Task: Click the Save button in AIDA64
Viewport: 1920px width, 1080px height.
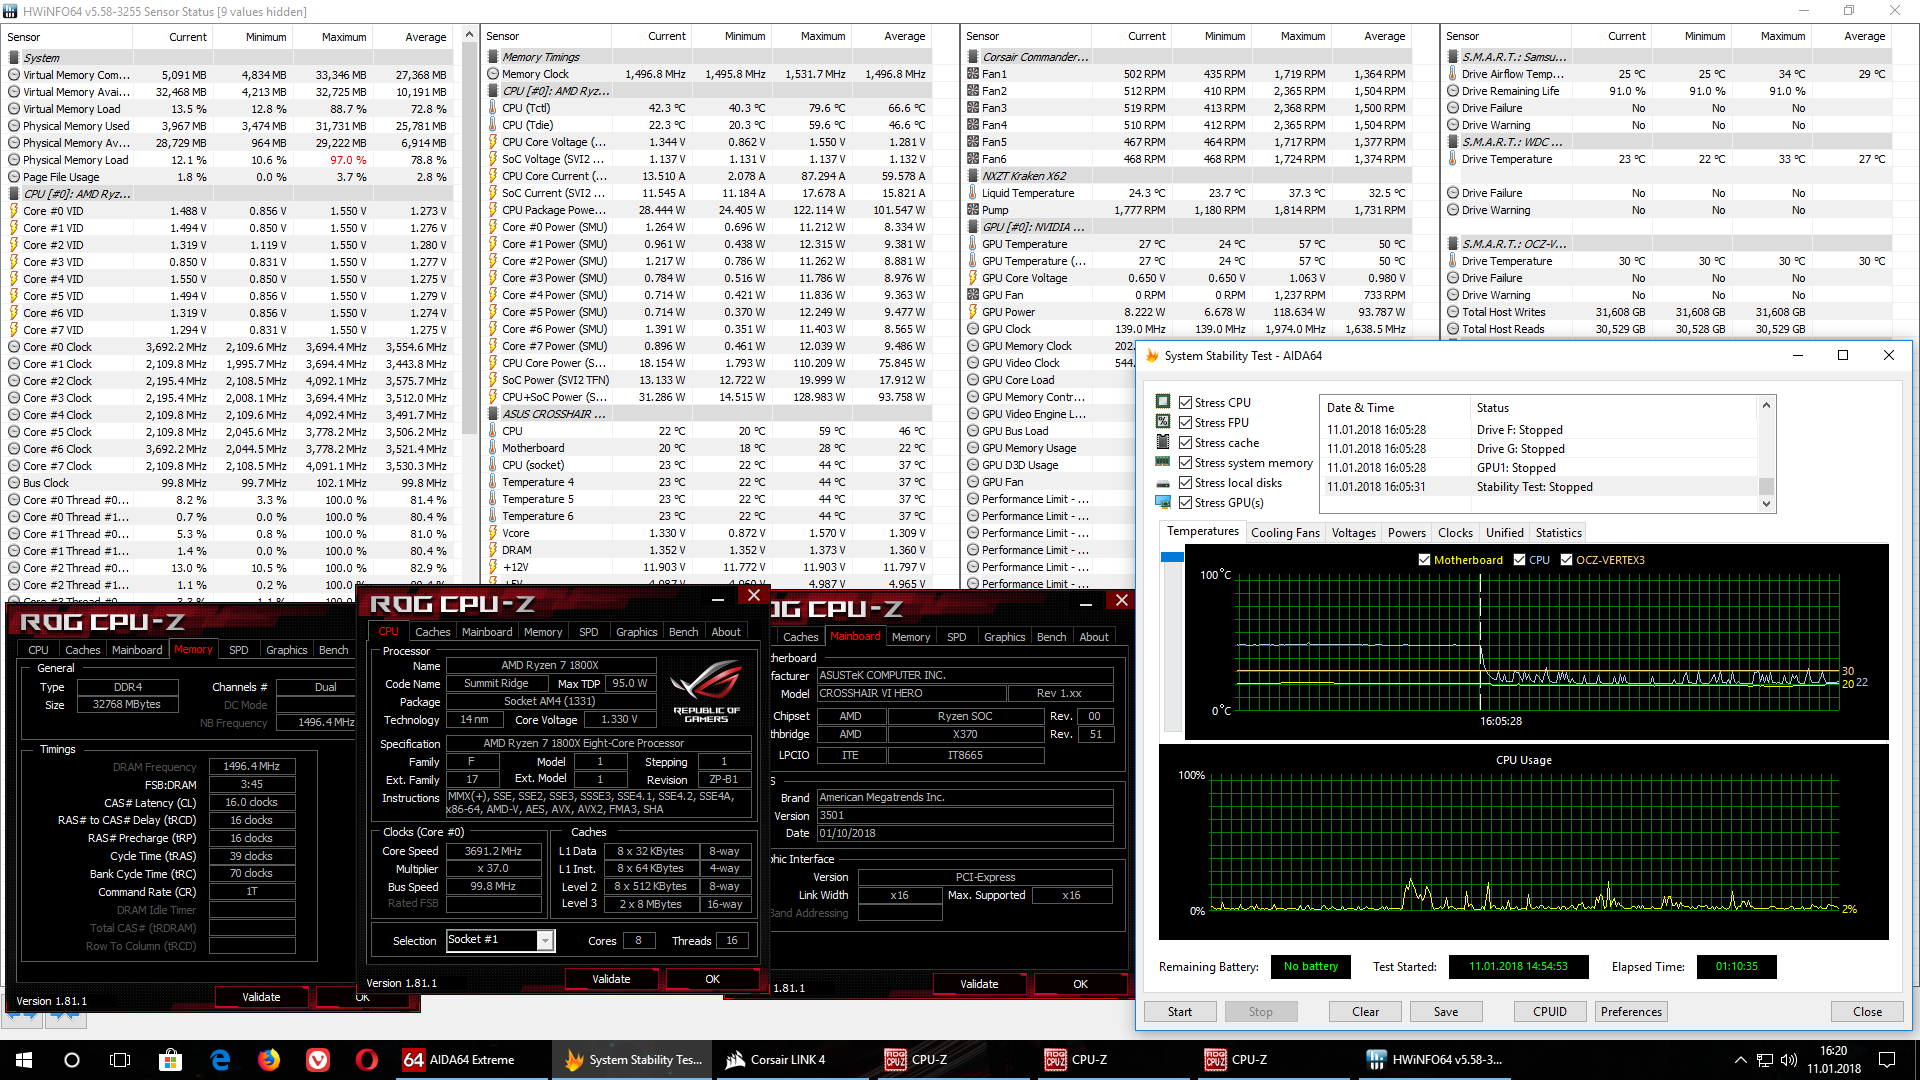Action: click(x=1446, y=1012)
